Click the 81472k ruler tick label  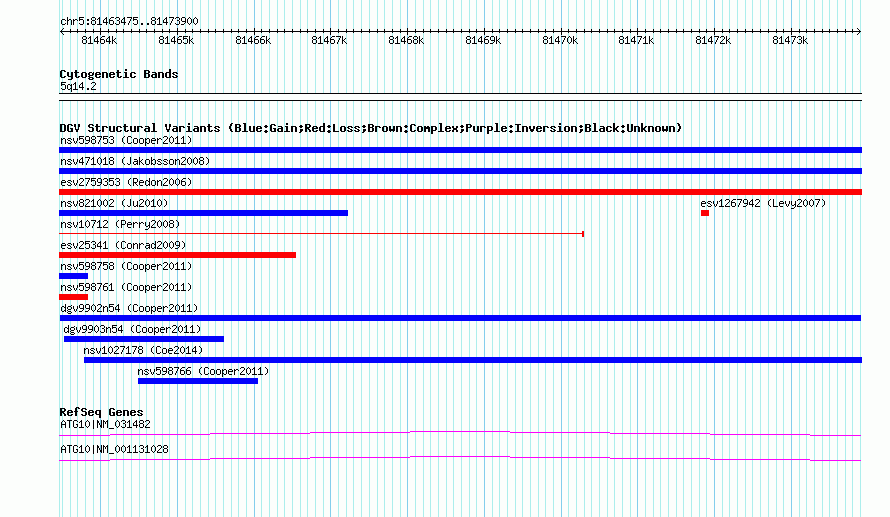713,40
